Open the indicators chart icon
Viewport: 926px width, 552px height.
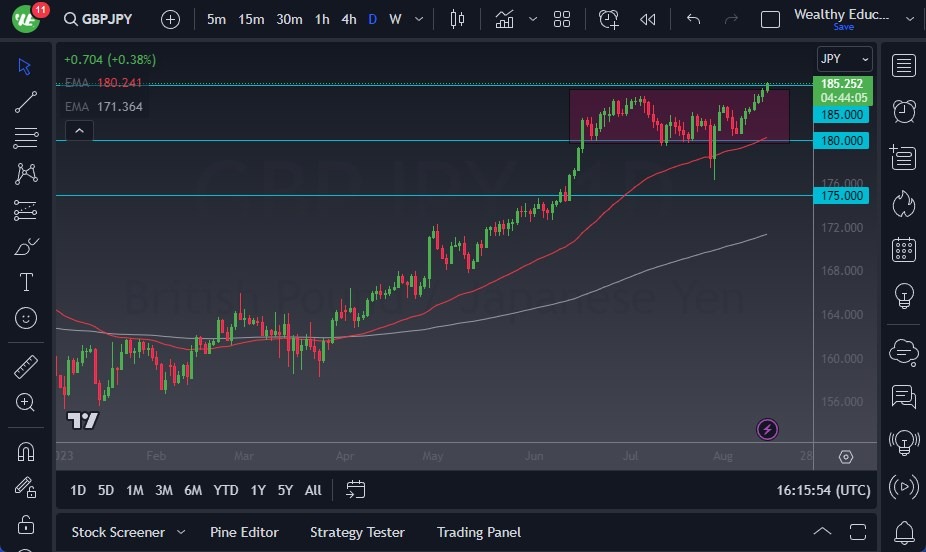tap(504, 19)
